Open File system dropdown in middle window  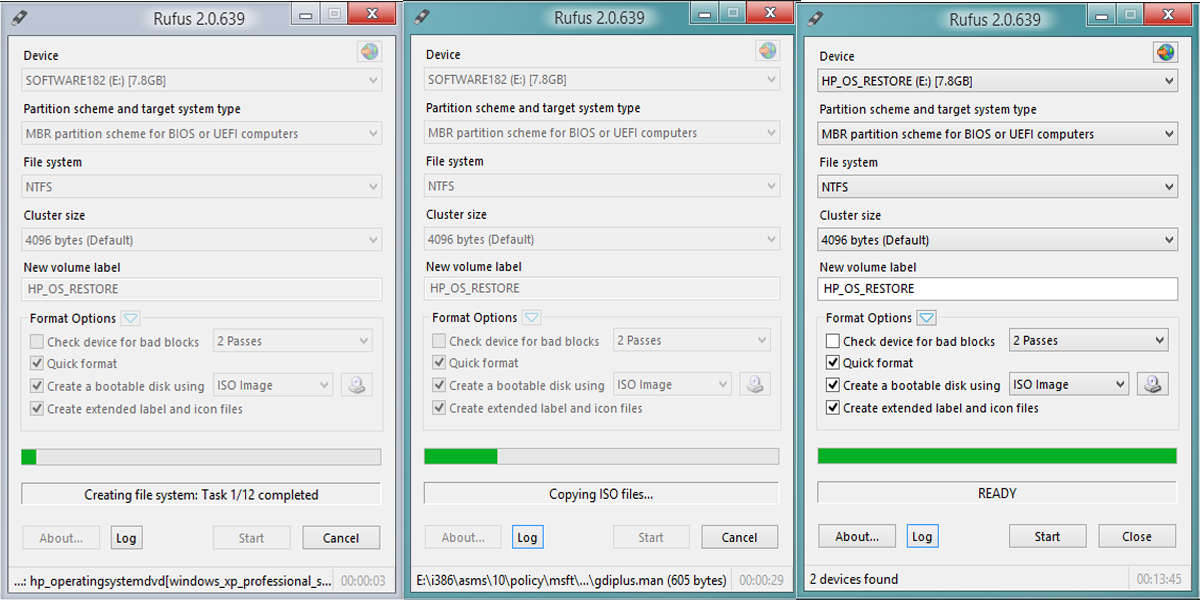tap(602, 186)
